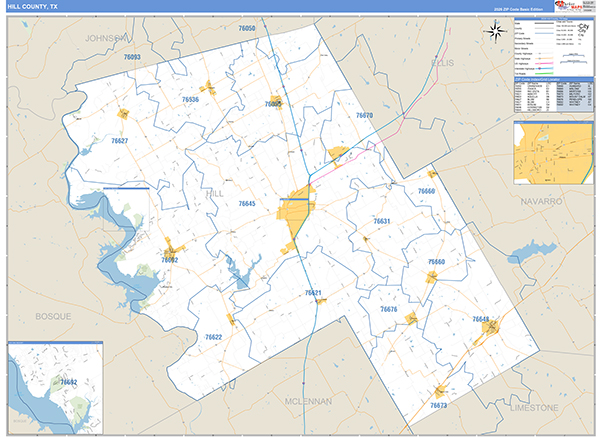Viewport: 600px width, 437px height.
Task: Click the LIMESTONE county label
Action: point(534,408)
